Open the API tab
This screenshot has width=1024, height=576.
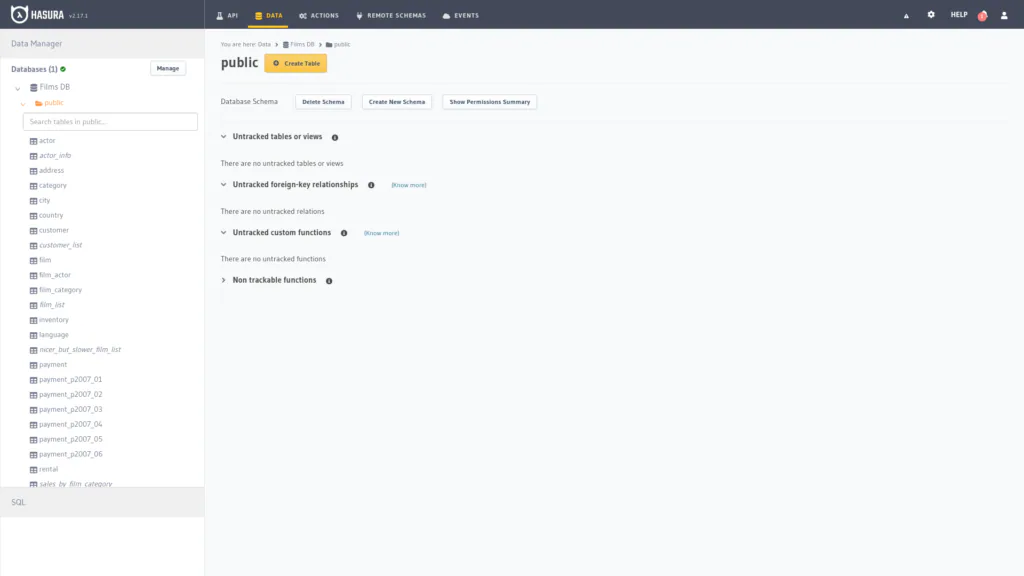[x=227, y=15]
